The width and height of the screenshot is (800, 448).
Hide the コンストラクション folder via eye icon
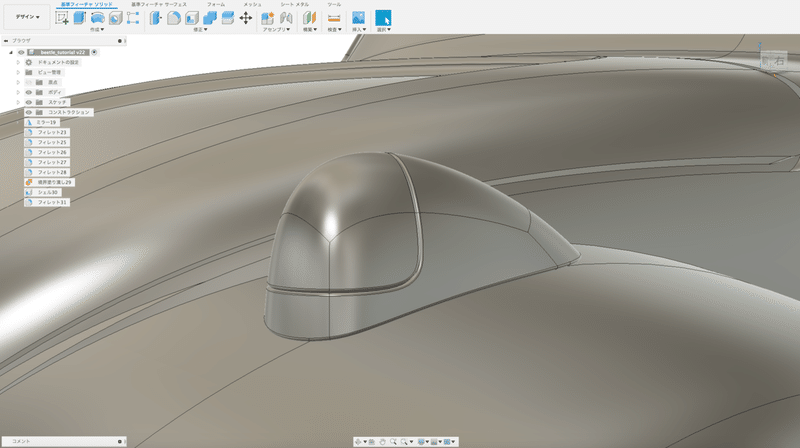click(29, 112)
